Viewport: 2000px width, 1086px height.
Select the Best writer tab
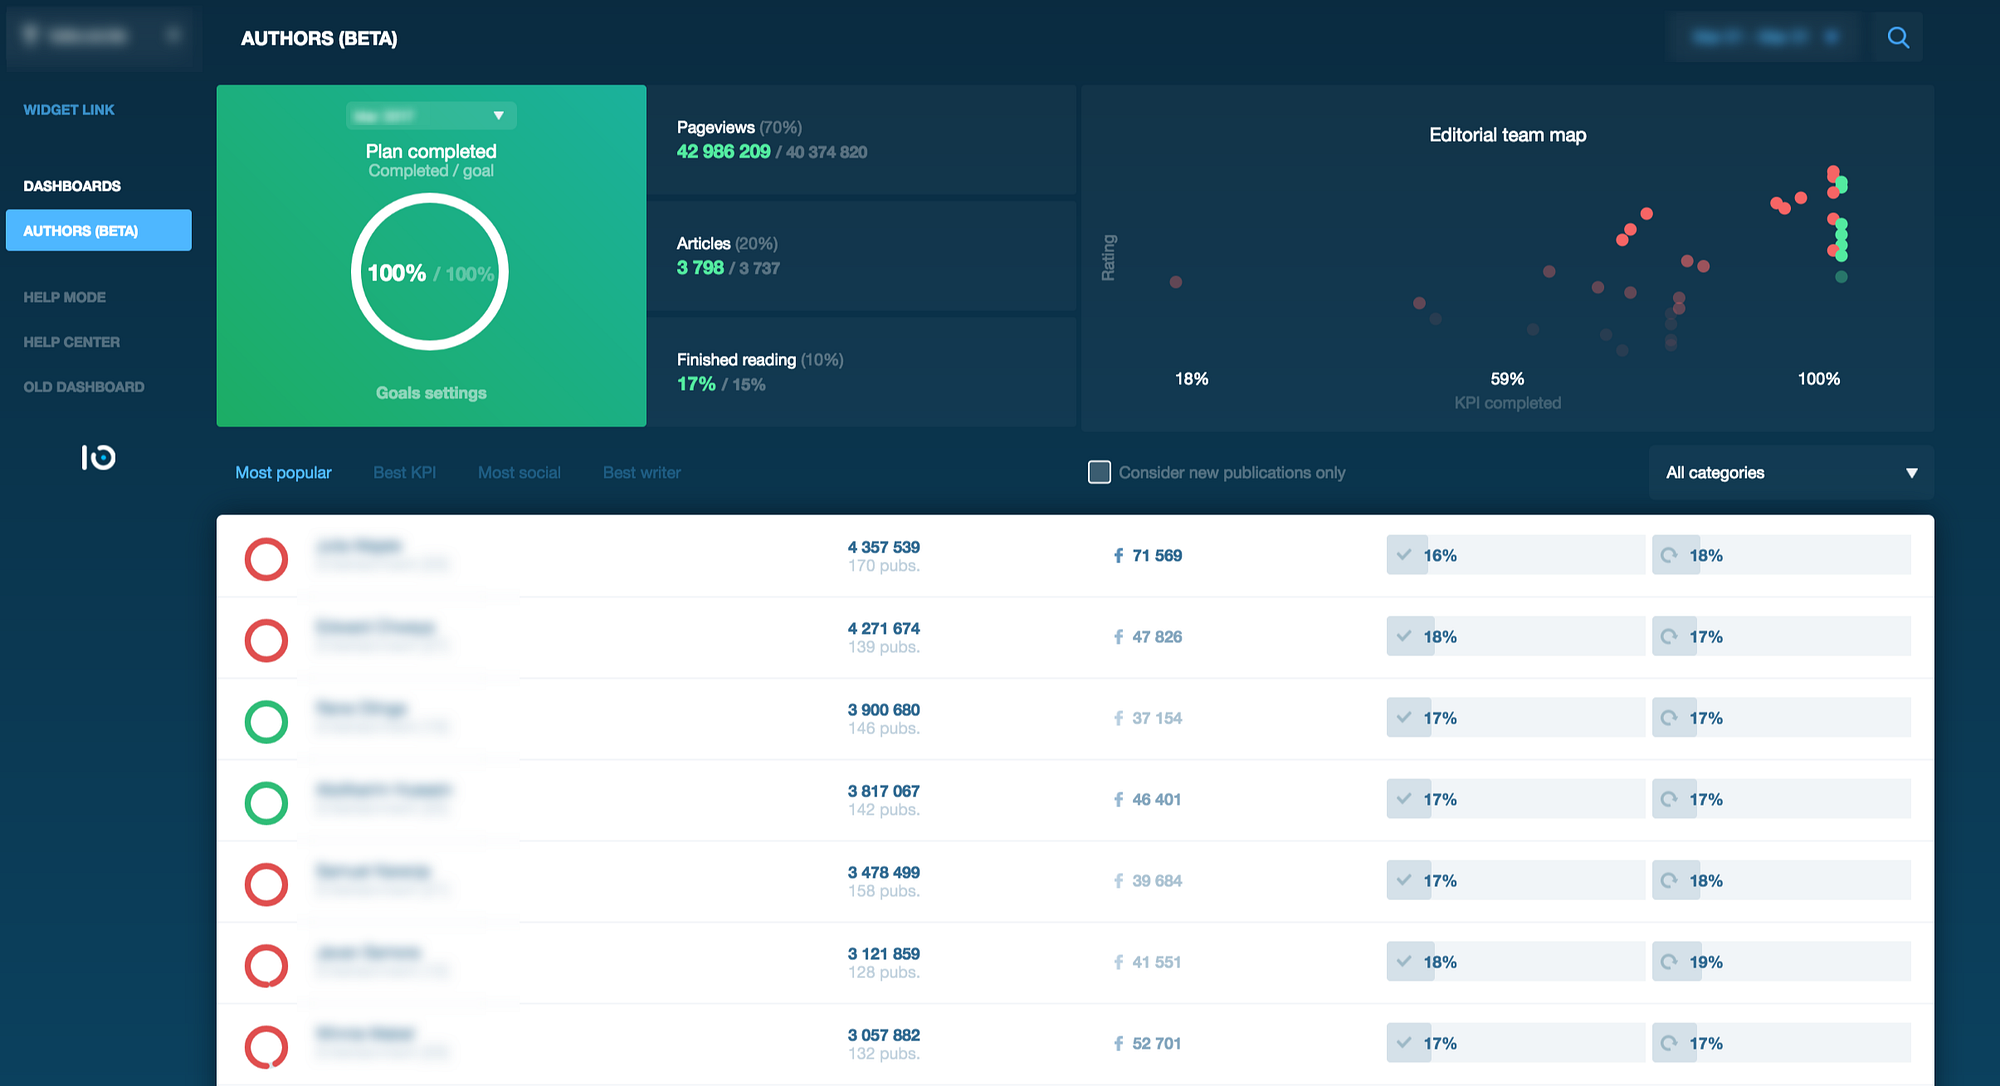pyautogui.click(x=641, y=473)
